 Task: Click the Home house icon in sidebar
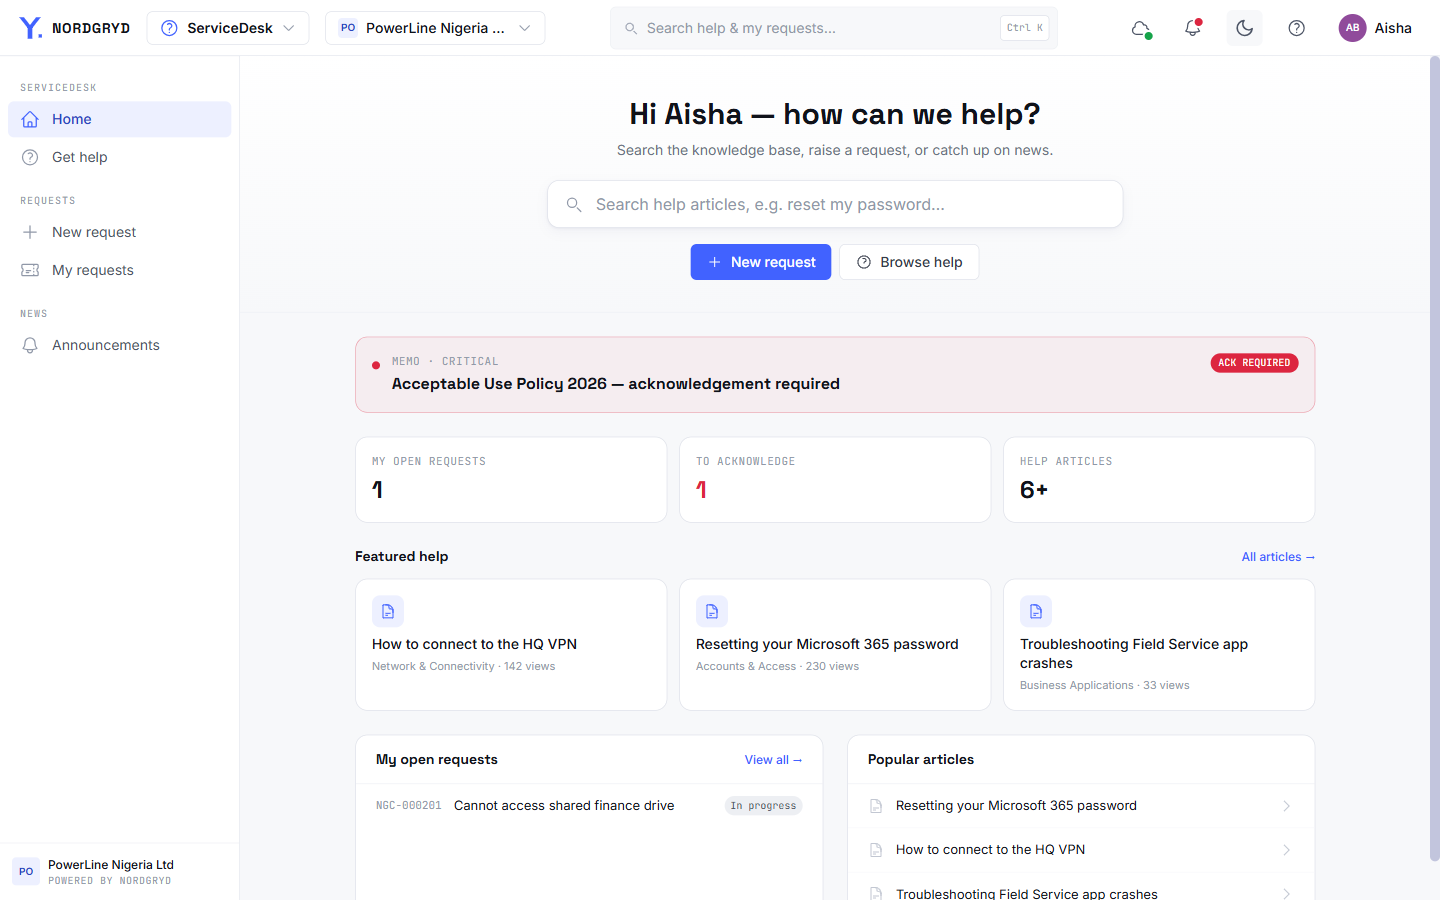[x=30, y=119]
